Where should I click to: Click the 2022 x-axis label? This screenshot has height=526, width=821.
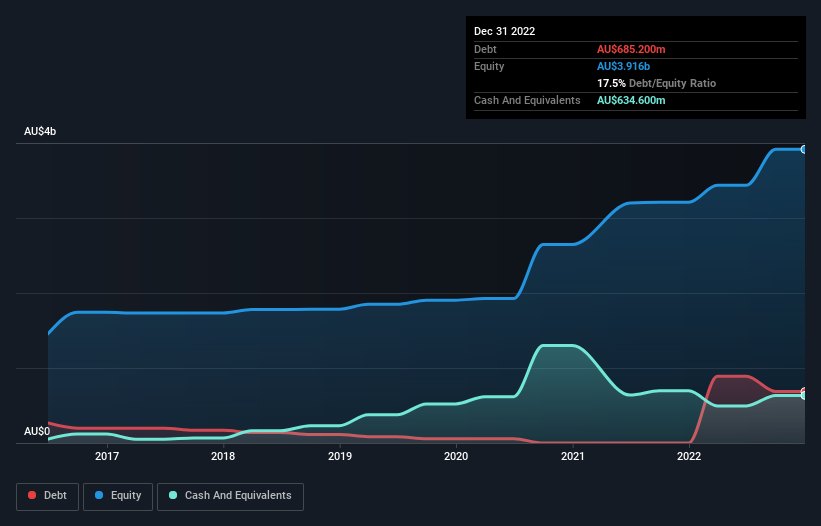pos(689,456)
